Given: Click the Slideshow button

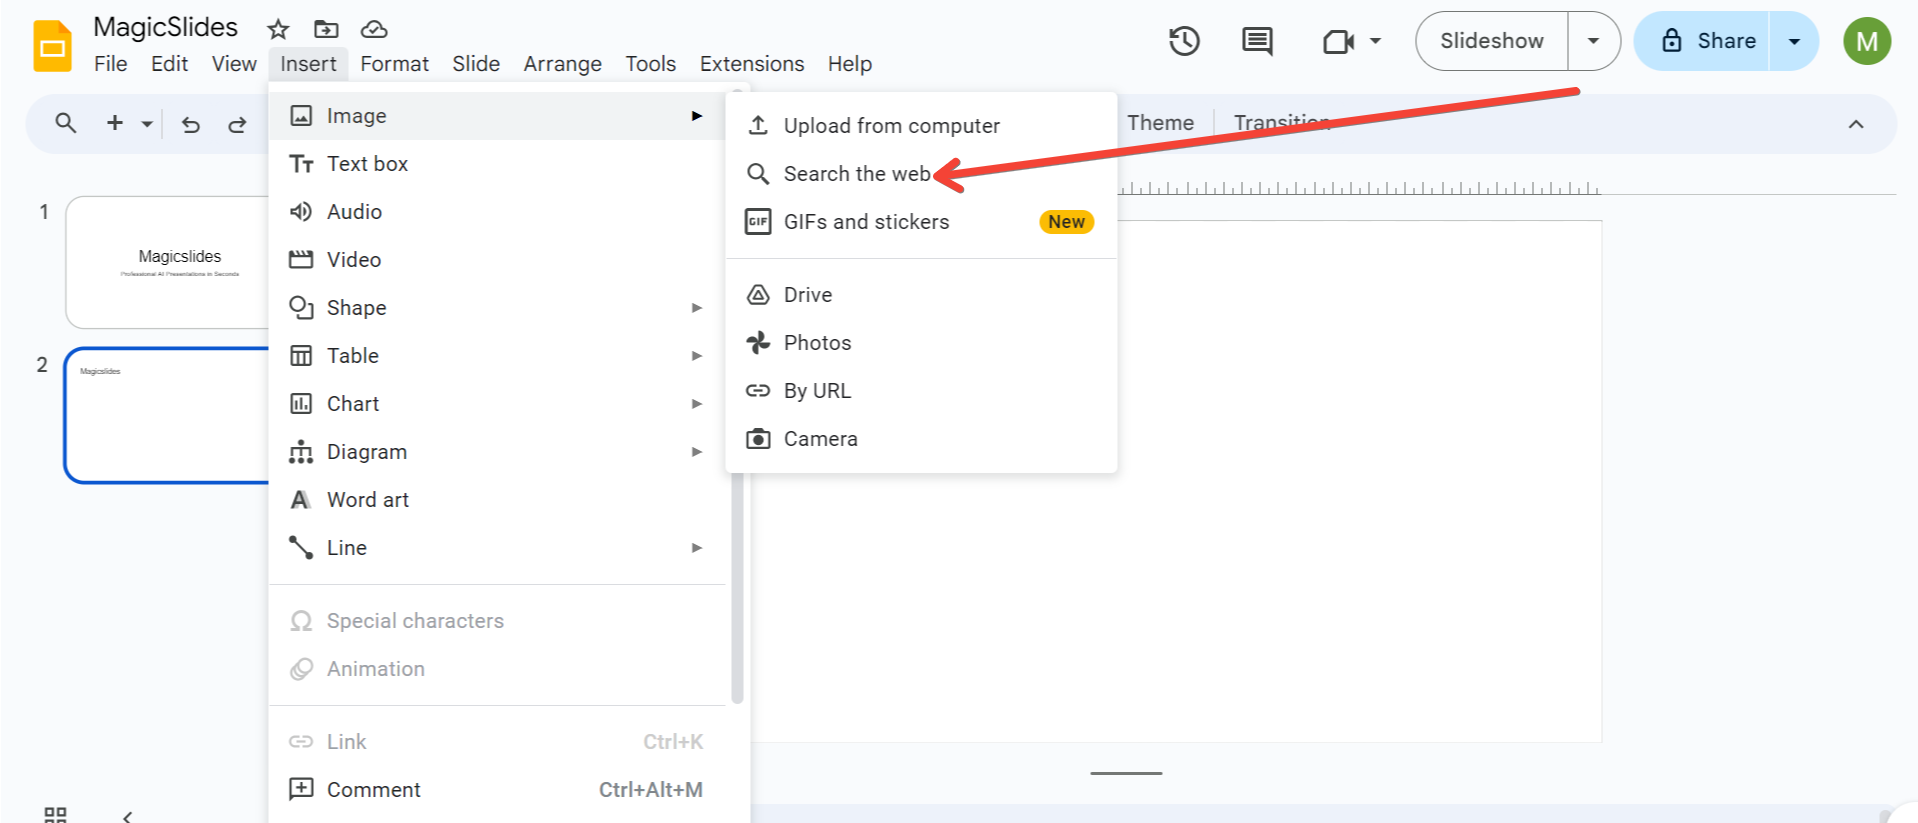Looking at the screenshot, I should [1491, 41].
